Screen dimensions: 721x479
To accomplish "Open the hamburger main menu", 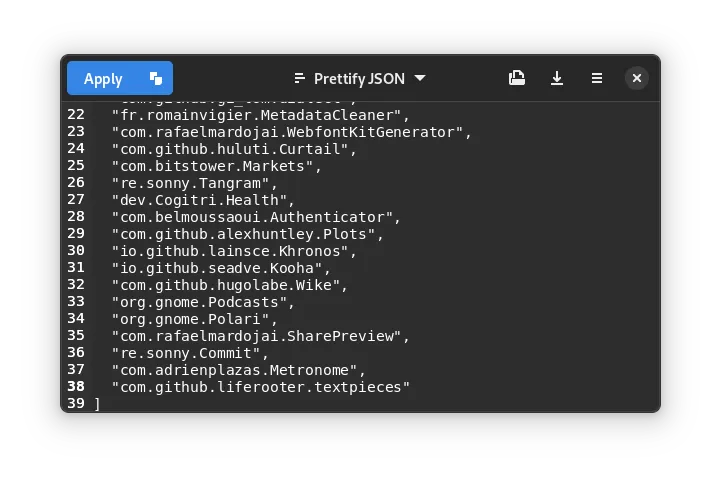I will click(597, 78).
